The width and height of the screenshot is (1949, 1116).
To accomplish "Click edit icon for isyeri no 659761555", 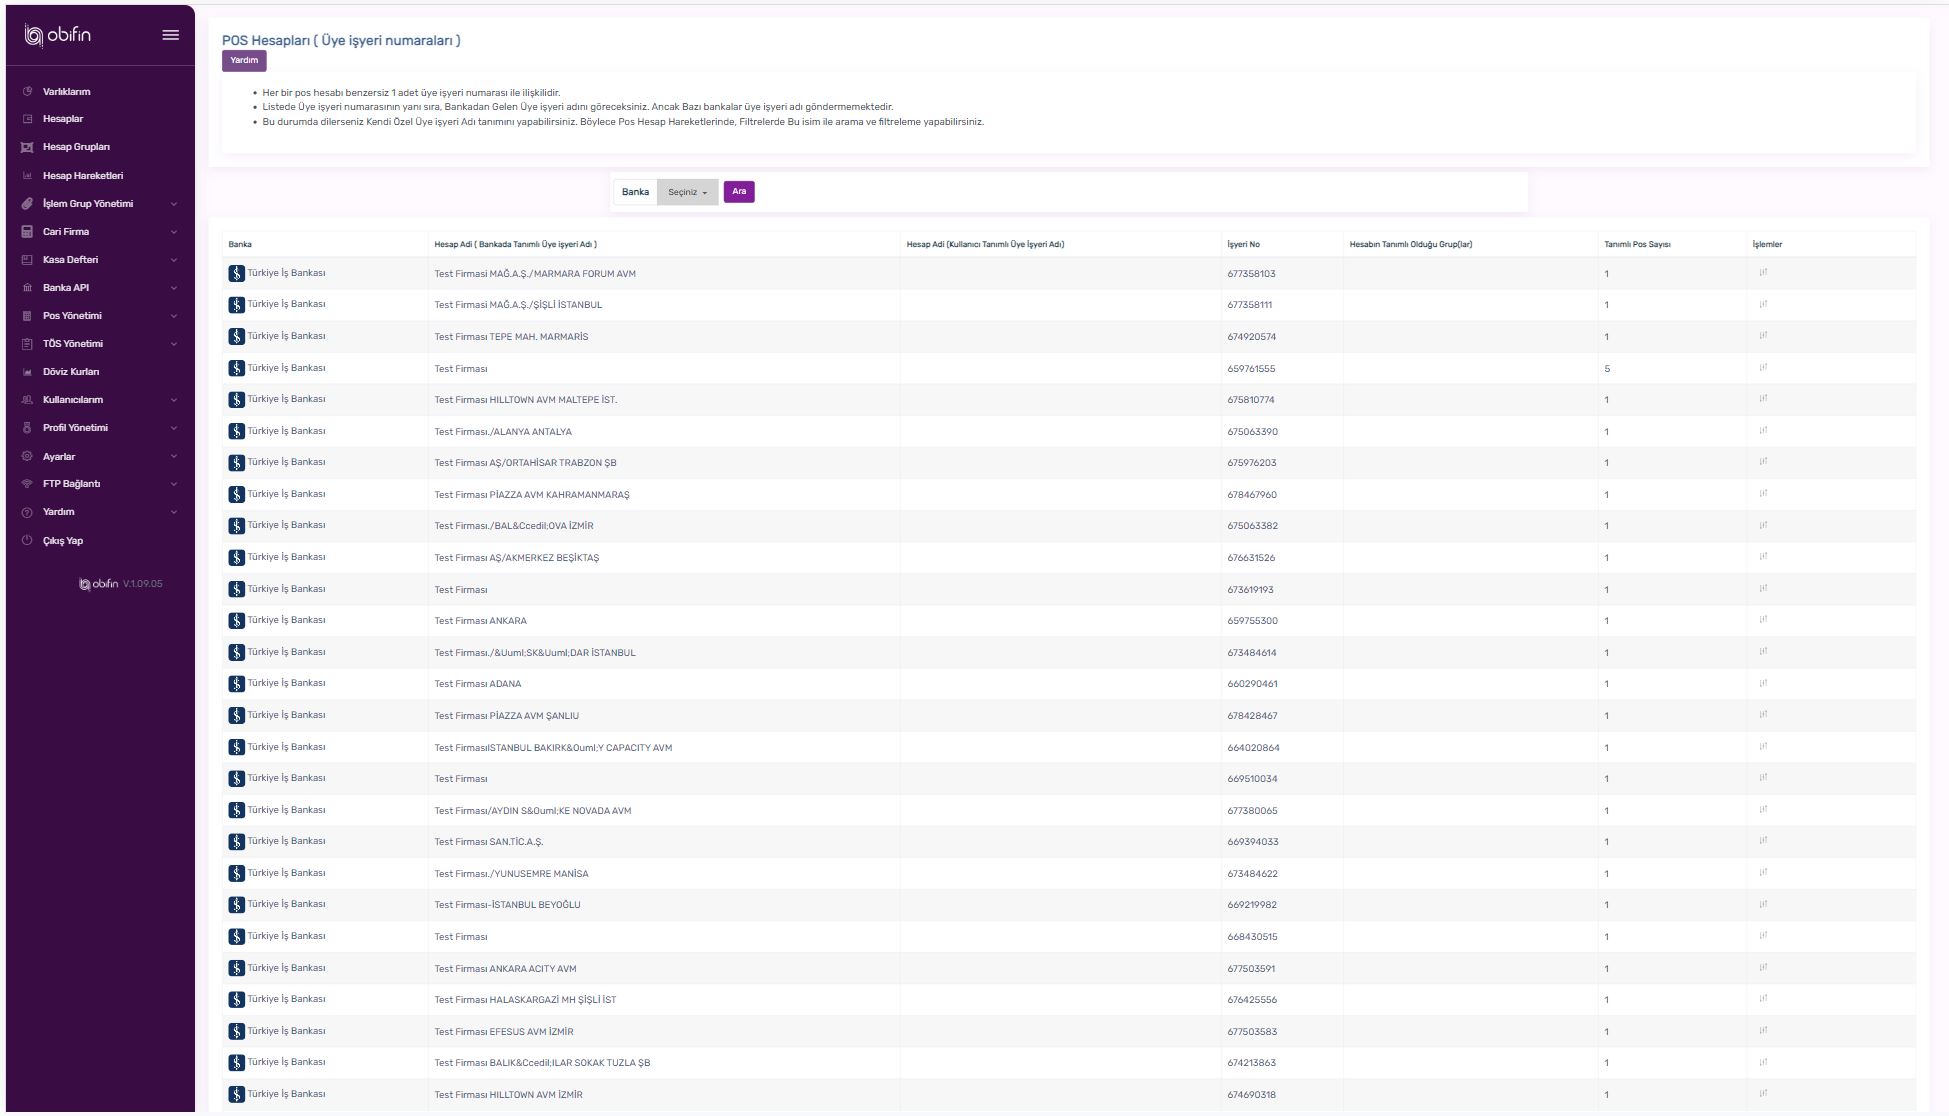I will (x=1763, y=367).
